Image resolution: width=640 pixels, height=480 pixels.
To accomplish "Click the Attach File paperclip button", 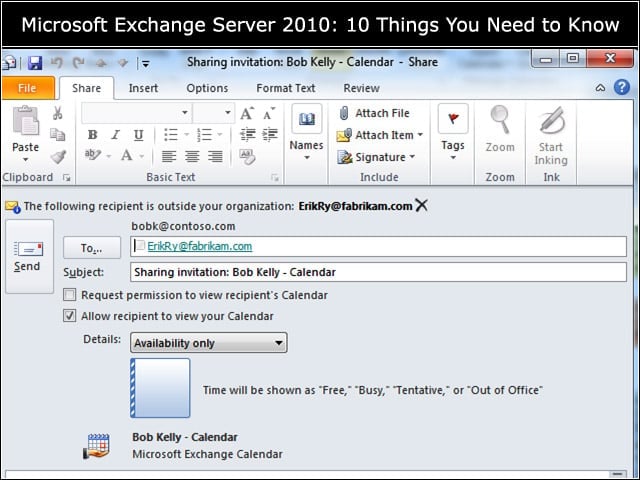I will [x=374, y=113].
